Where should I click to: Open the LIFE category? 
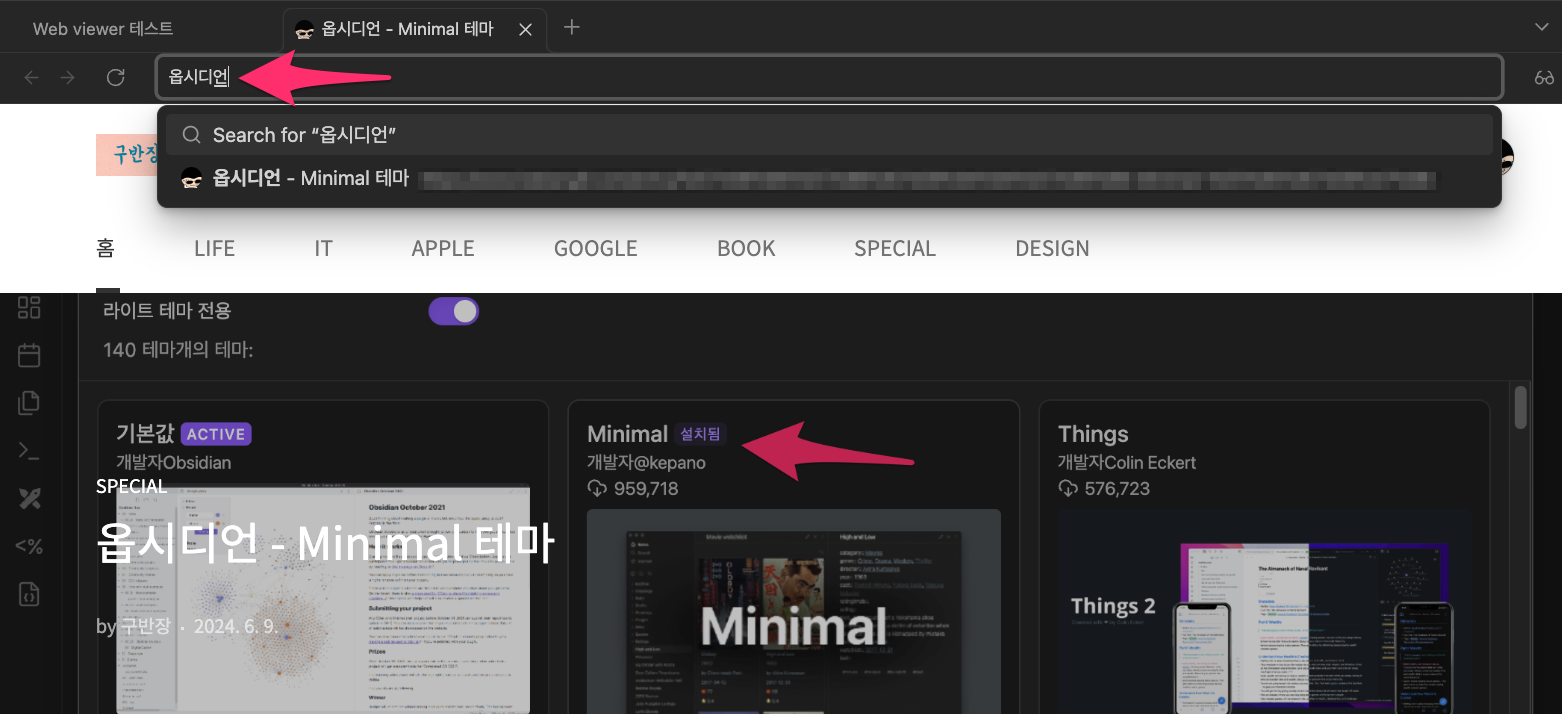(x=214, y=248)
